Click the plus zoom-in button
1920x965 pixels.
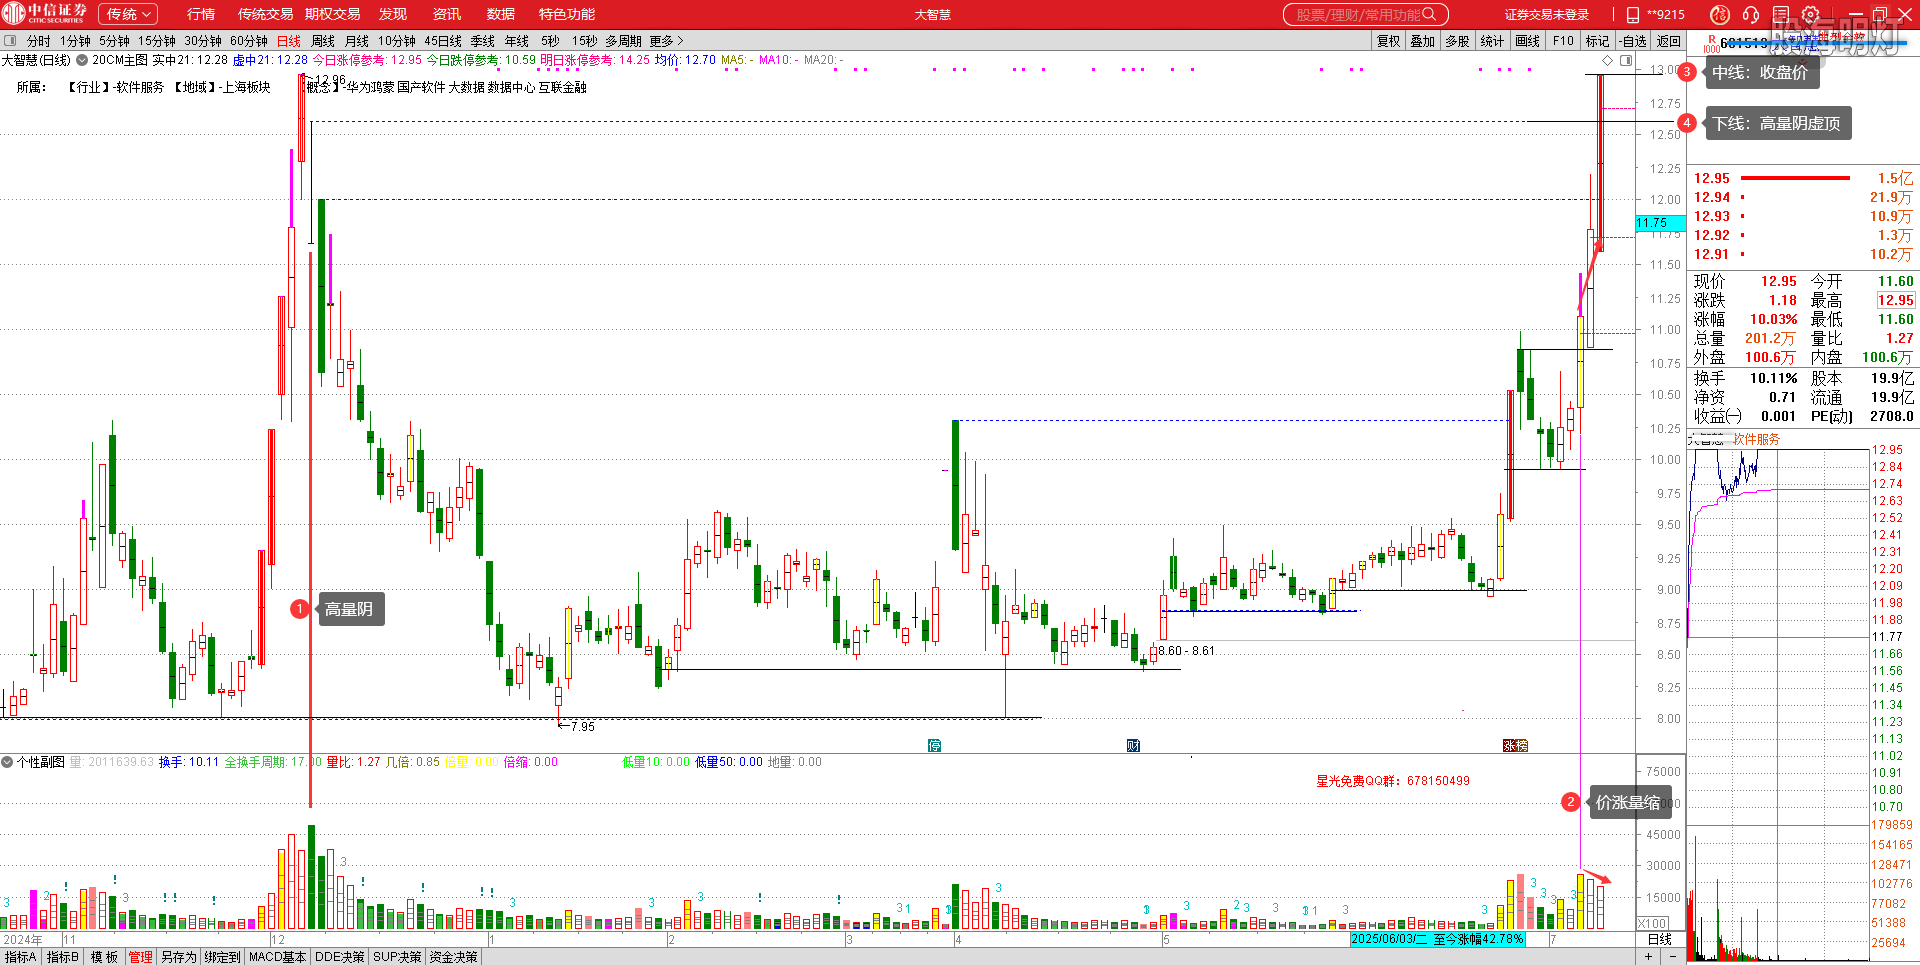coord(1649,957)
